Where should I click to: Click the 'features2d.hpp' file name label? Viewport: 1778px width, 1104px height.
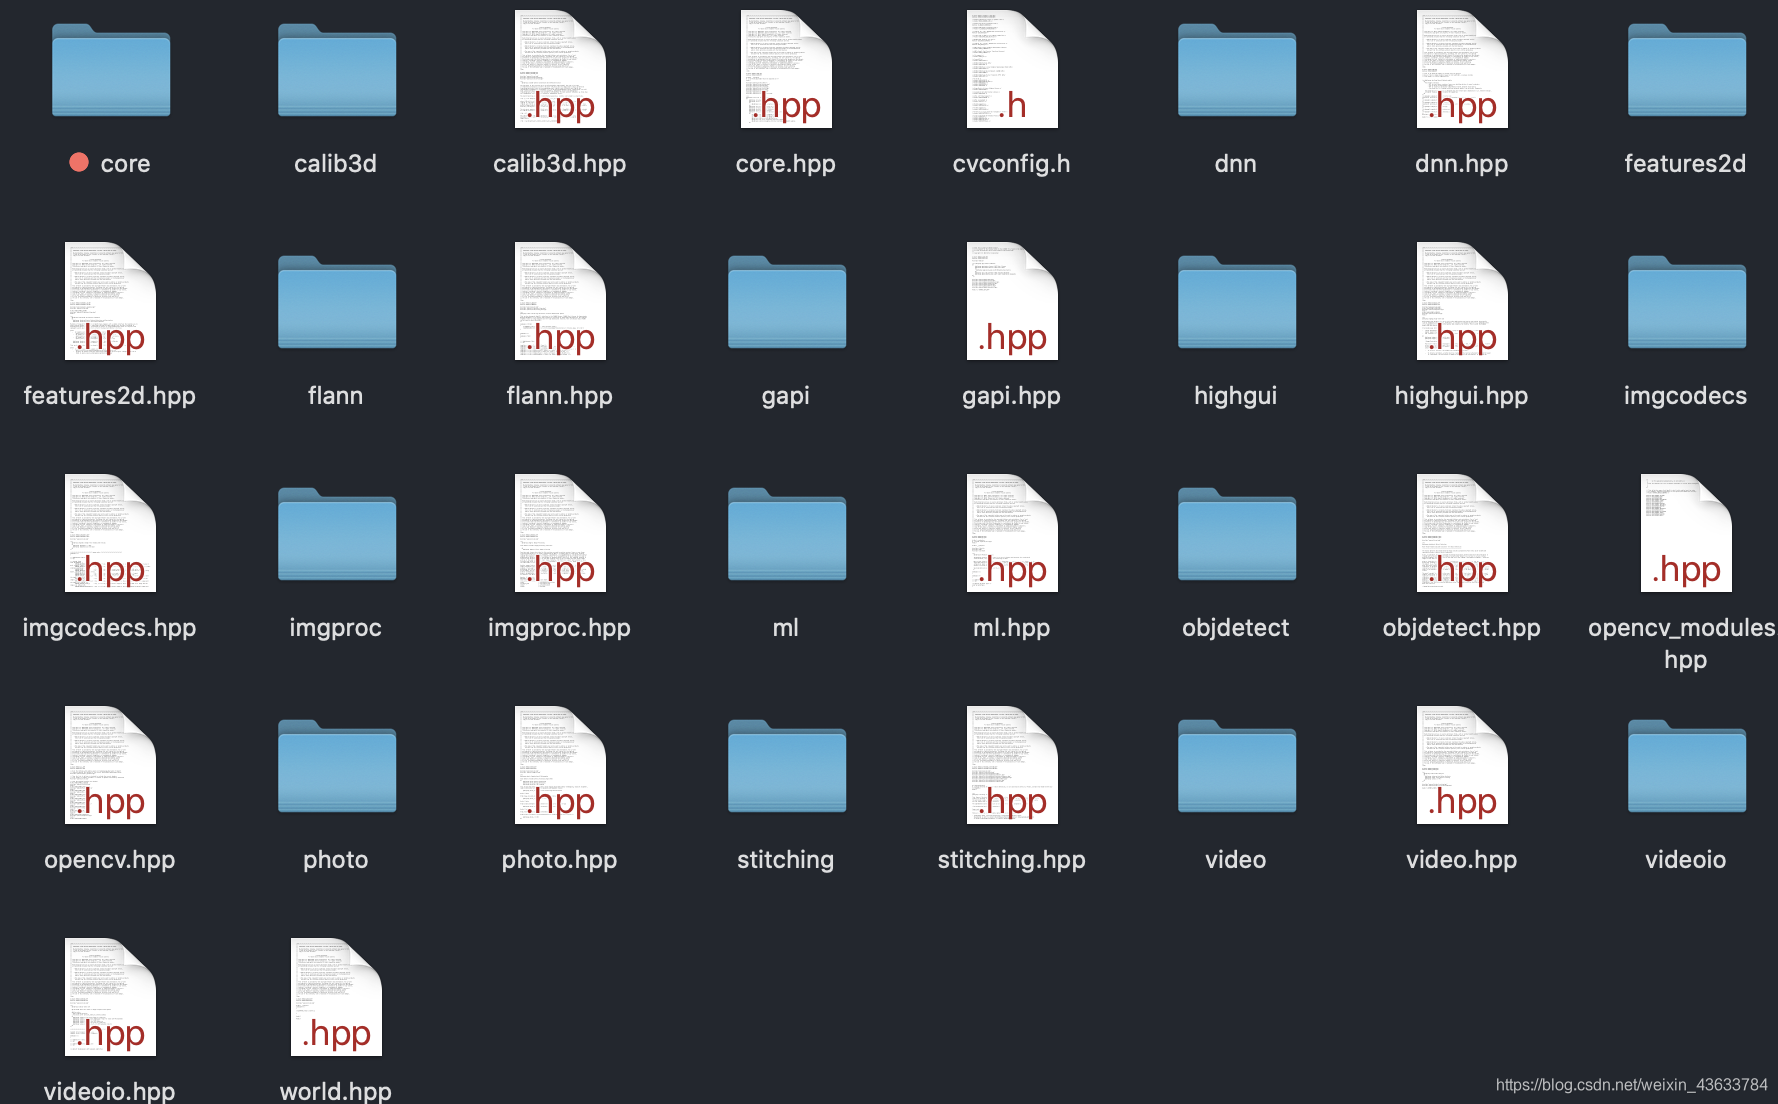click(110, 396)
